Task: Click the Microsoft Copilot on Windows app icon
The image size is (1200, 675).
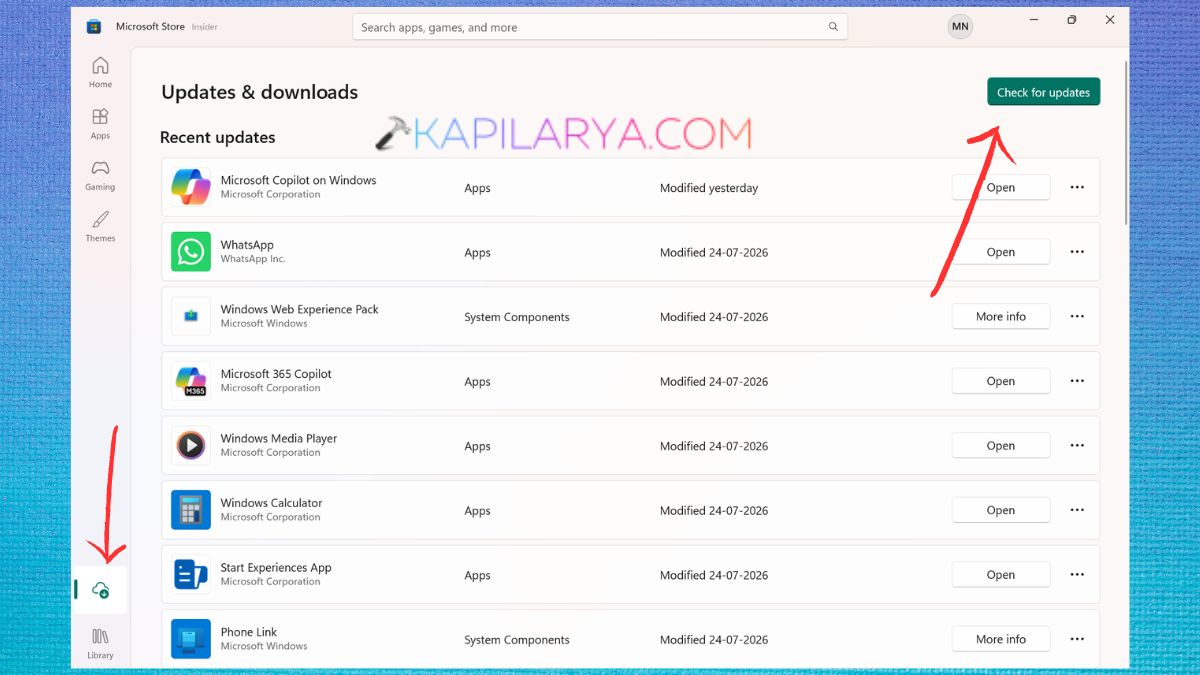Action: (190, 187)
